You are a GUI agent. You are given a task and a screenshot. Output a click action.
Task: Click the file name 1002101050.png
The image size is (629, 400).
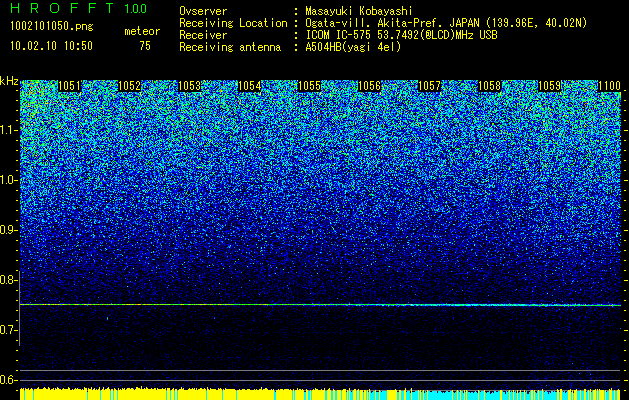(52, 27)
